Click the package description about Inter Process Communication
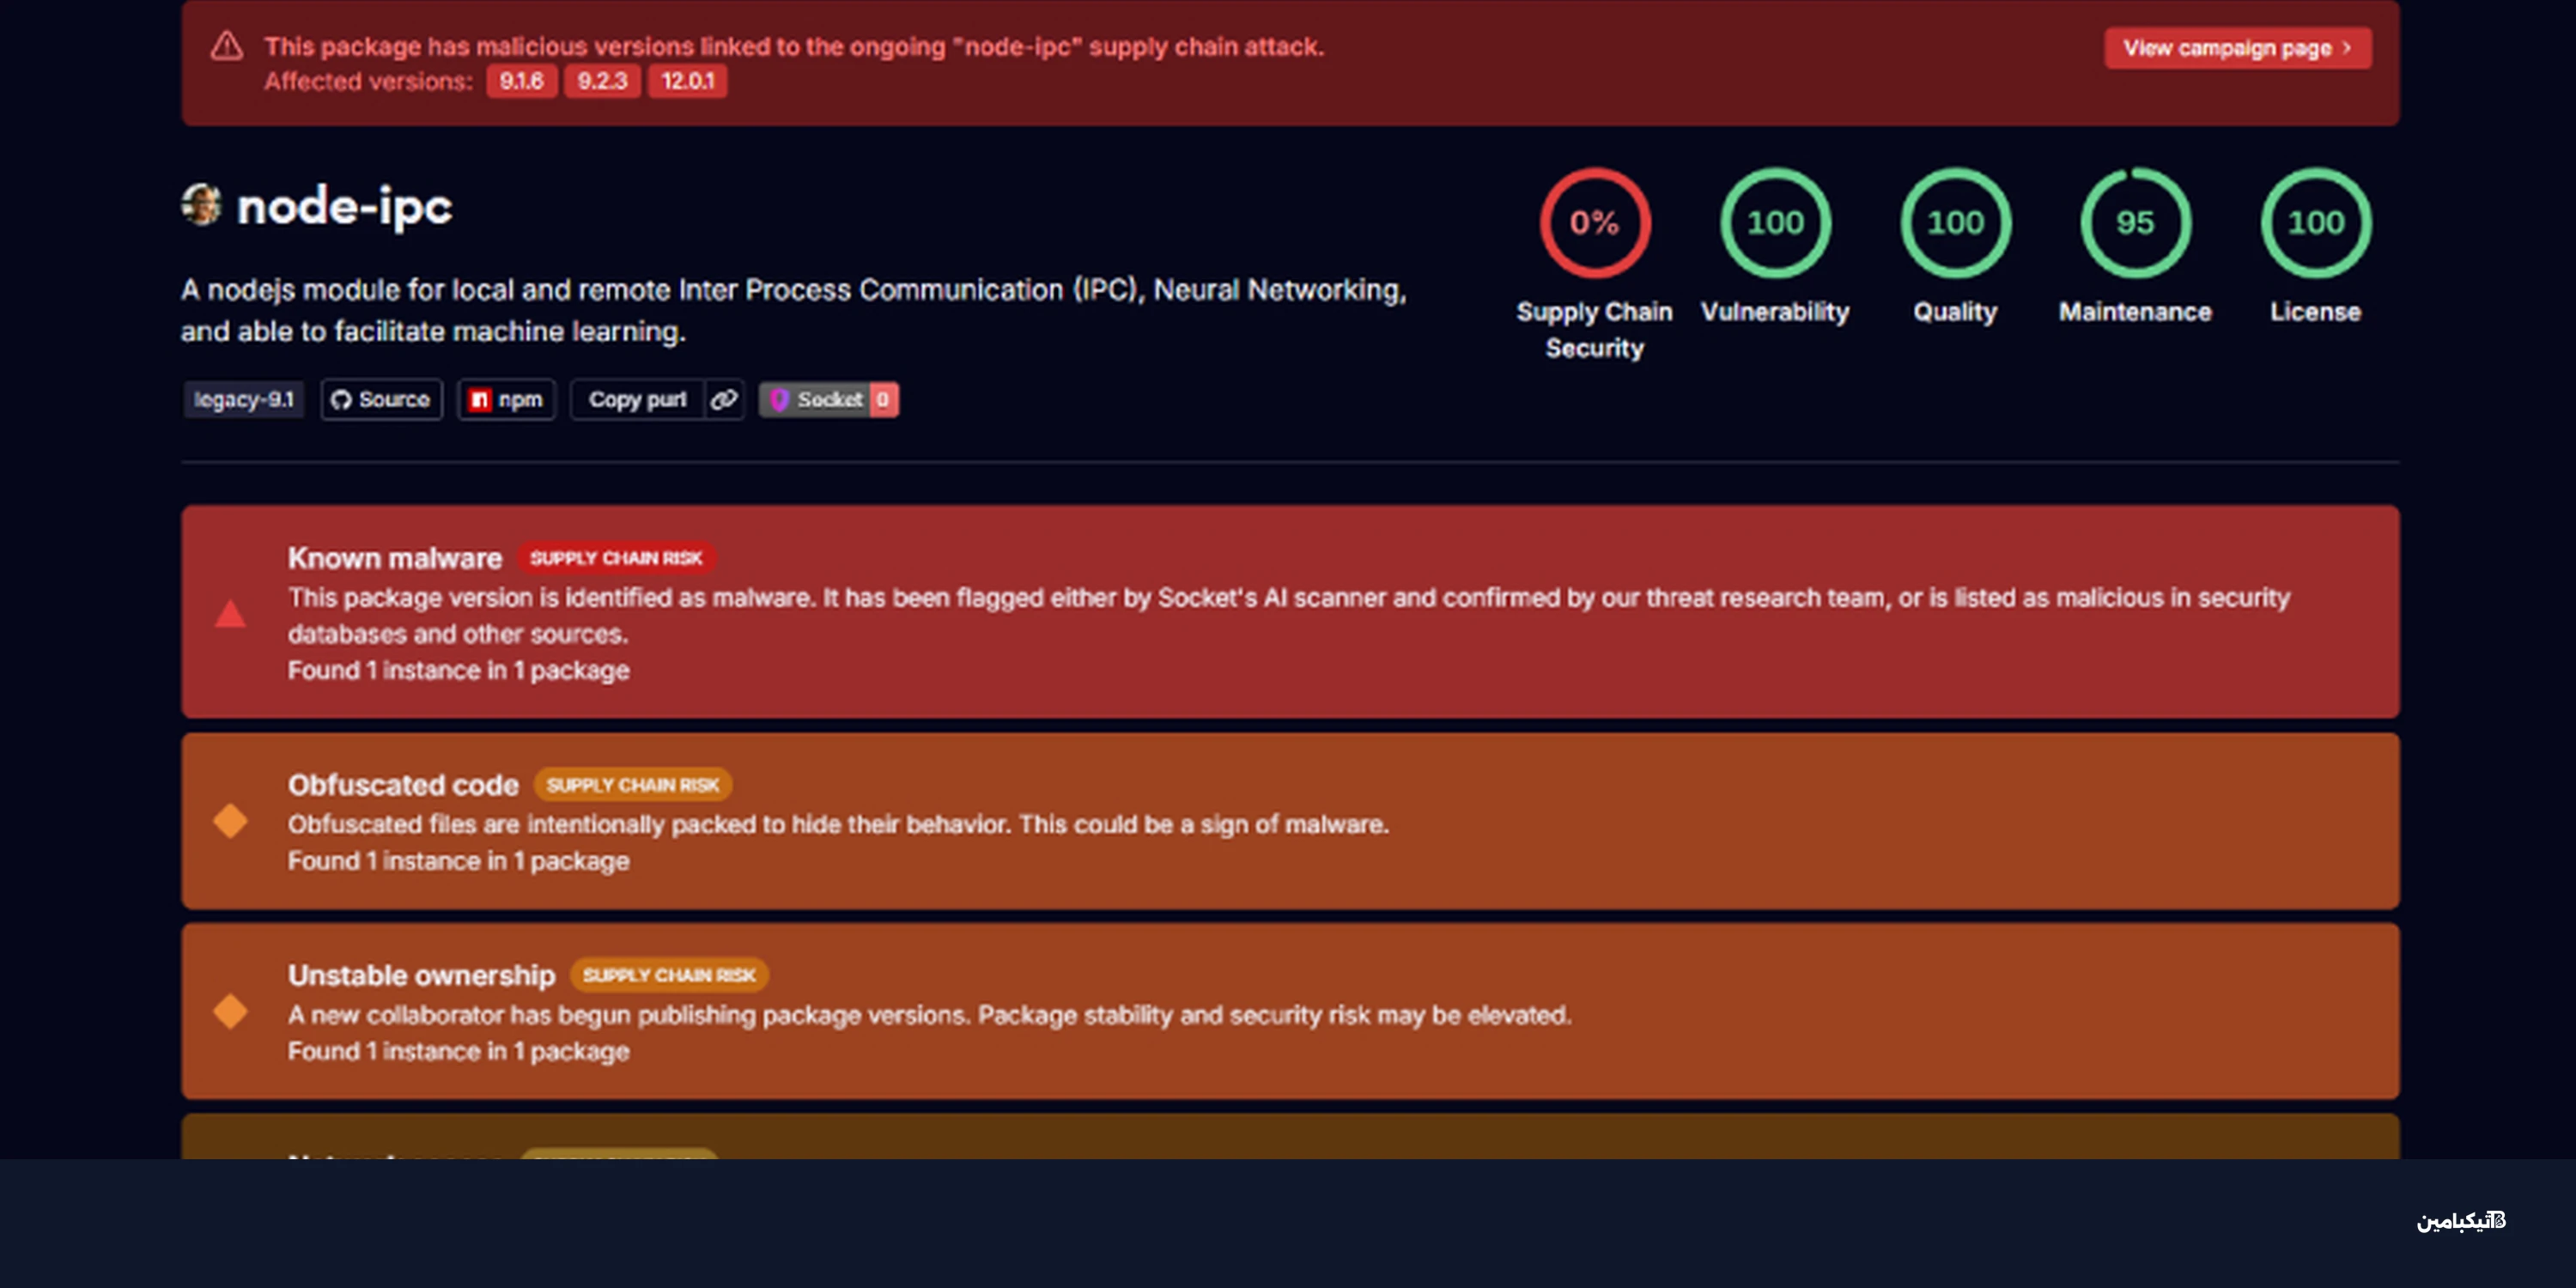The width and height of the screenshot is (2576, 1288). click(793, 310)
